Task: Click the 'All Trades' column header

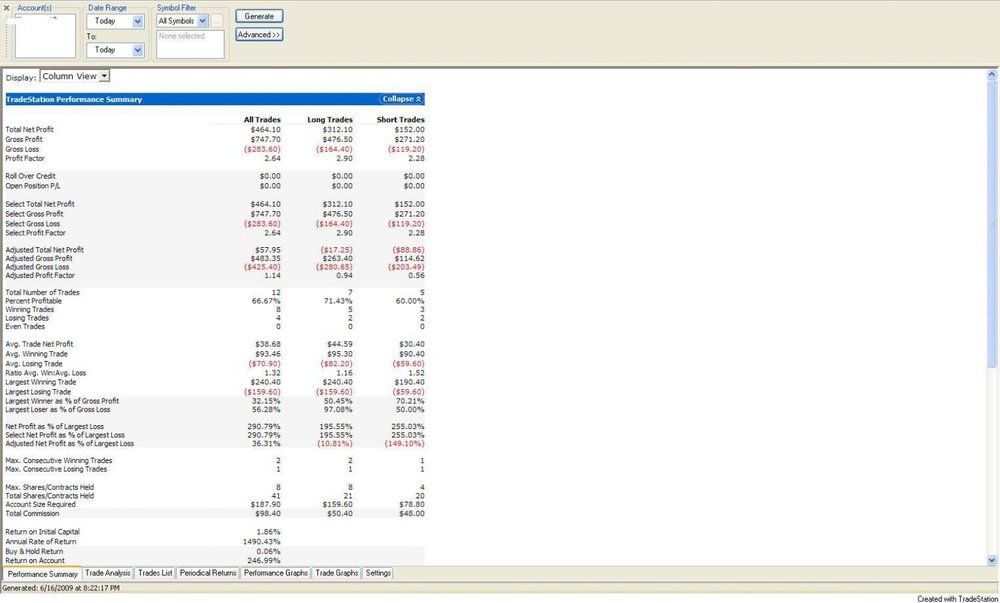Action: click(262, 120)
